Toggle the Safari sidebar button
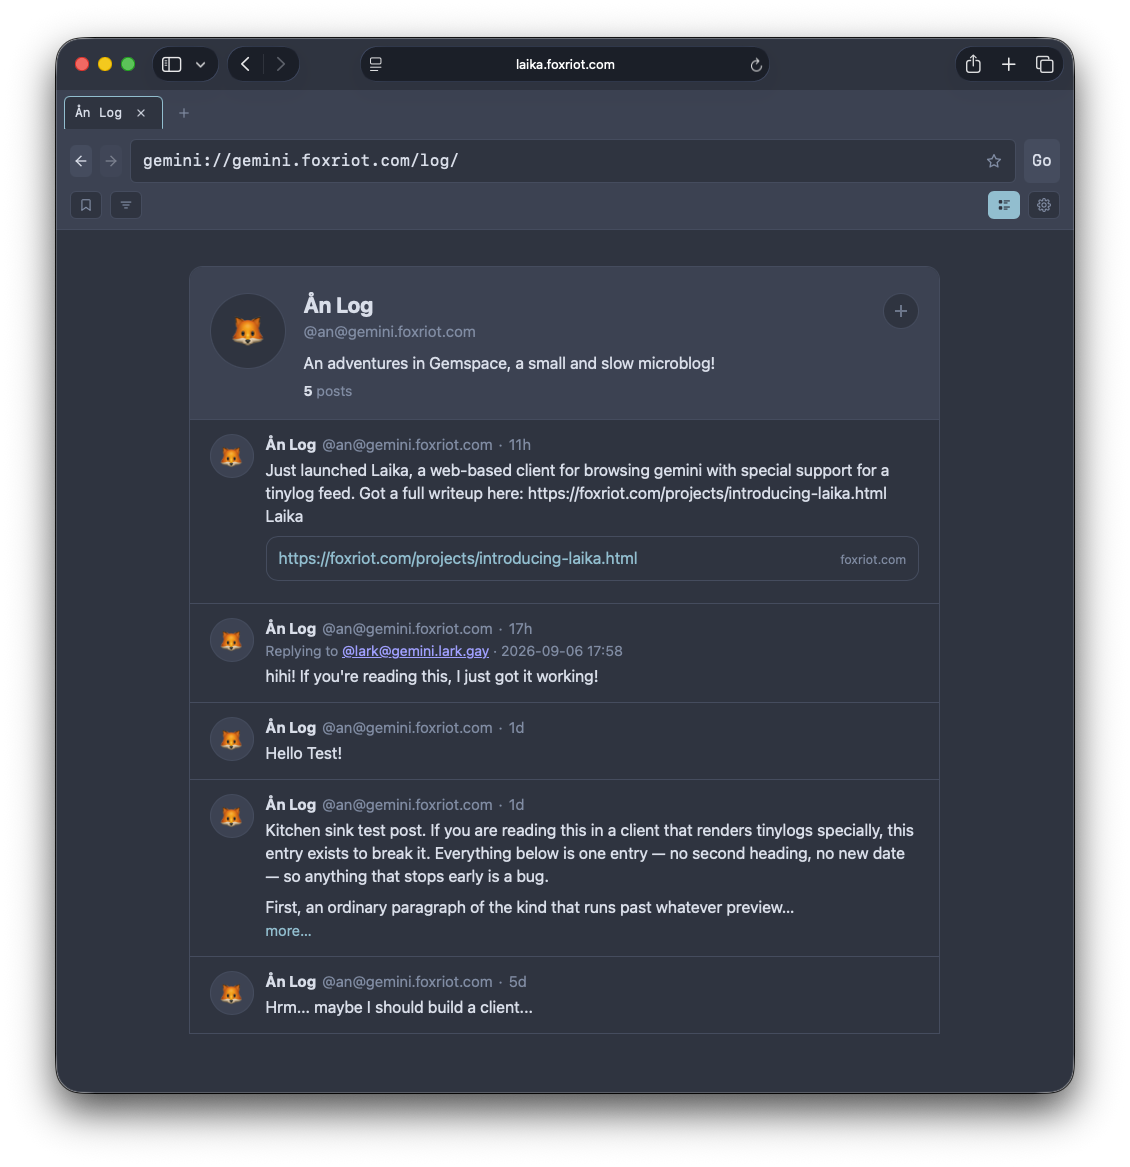The height and width of the screenshot is (1167, 1130). [172, 65]
